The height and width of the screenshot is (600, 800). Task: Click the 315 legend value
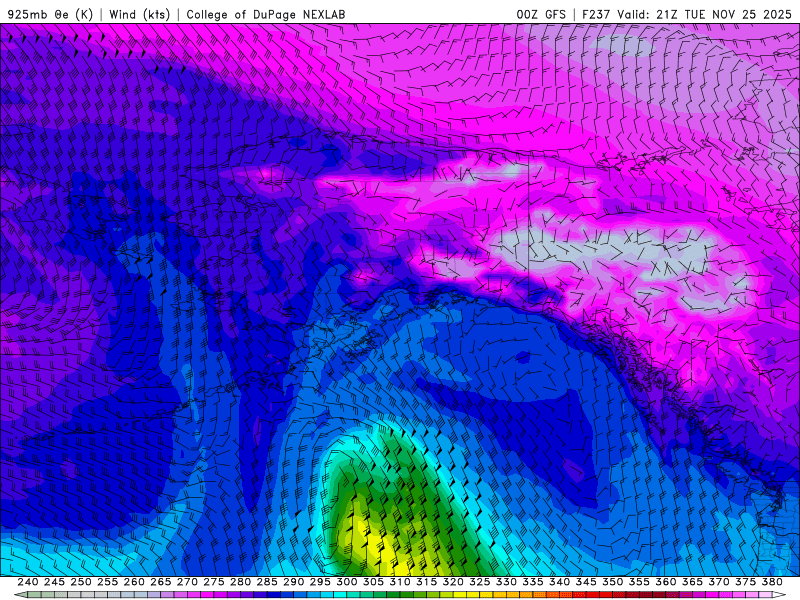(x=426, y=582)
